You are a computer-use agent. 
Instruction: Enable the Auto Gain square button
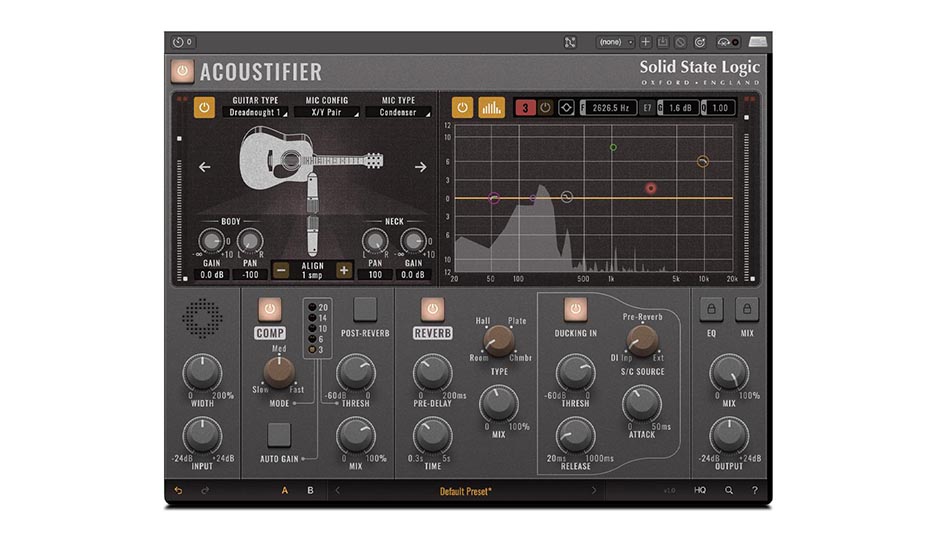tap(279, 433)
